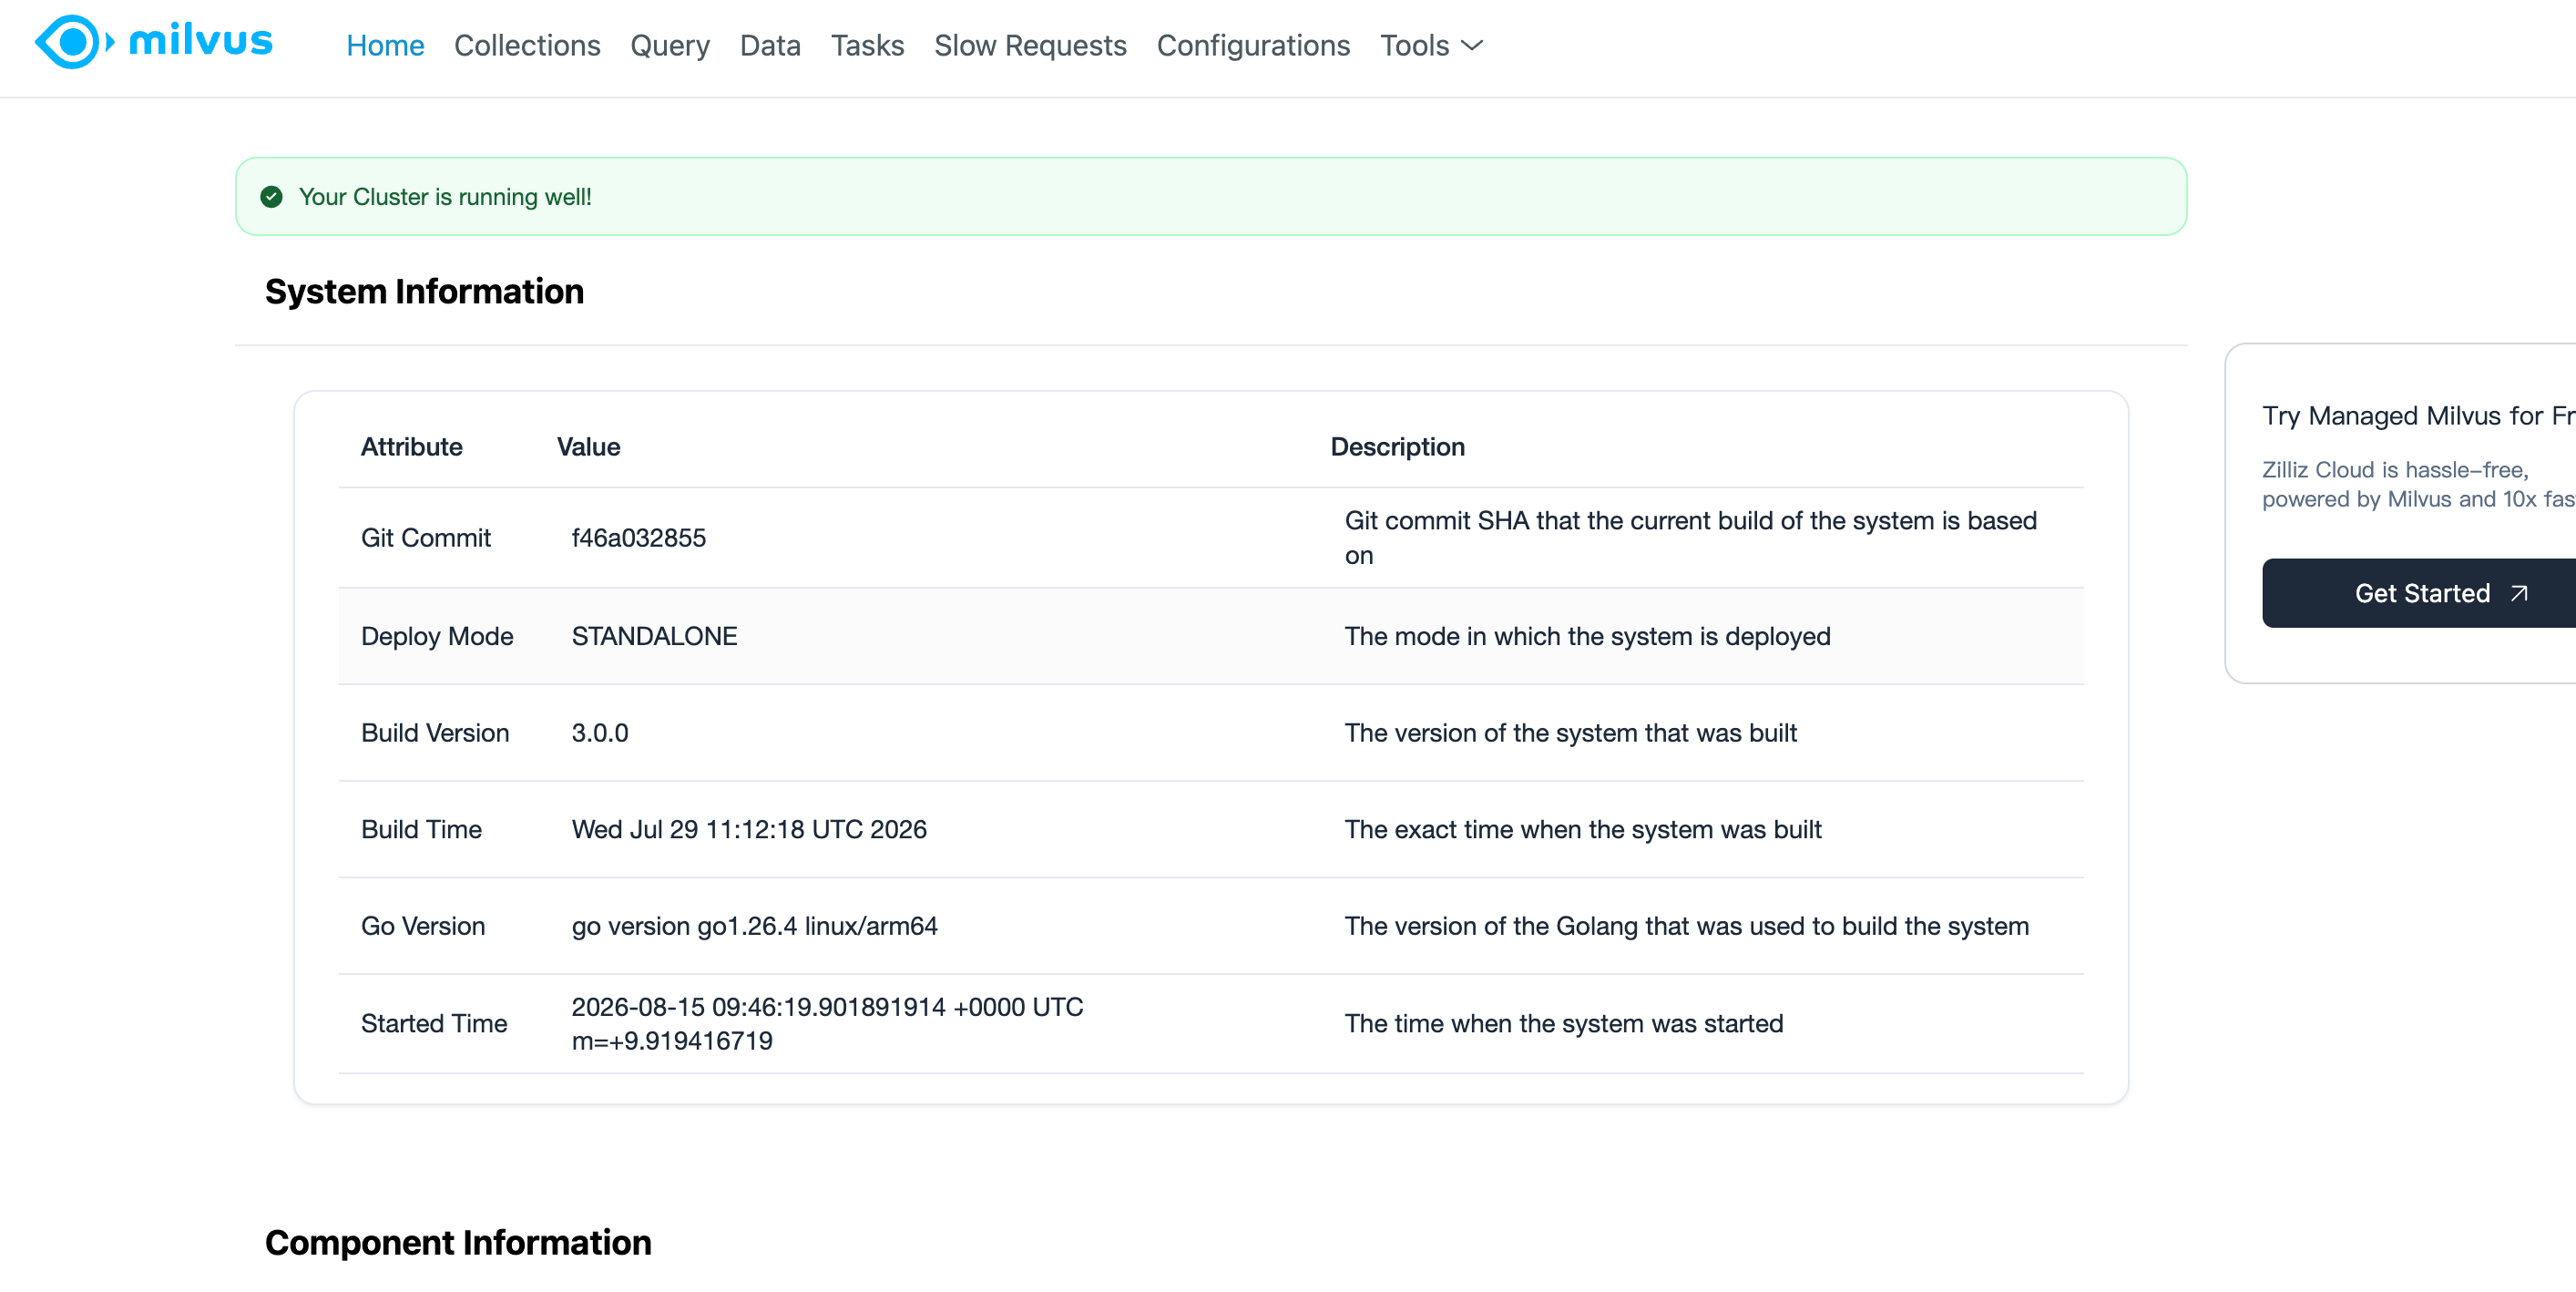
Task: Click the arrow icon on Get Started
Action: pyautogui.click(x=2519, y=593)
